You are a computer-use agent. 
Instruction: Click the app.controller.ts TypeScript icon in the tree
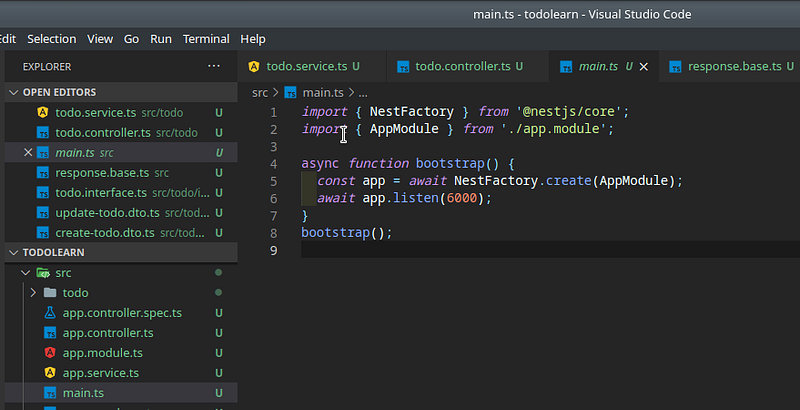(49, 333)
